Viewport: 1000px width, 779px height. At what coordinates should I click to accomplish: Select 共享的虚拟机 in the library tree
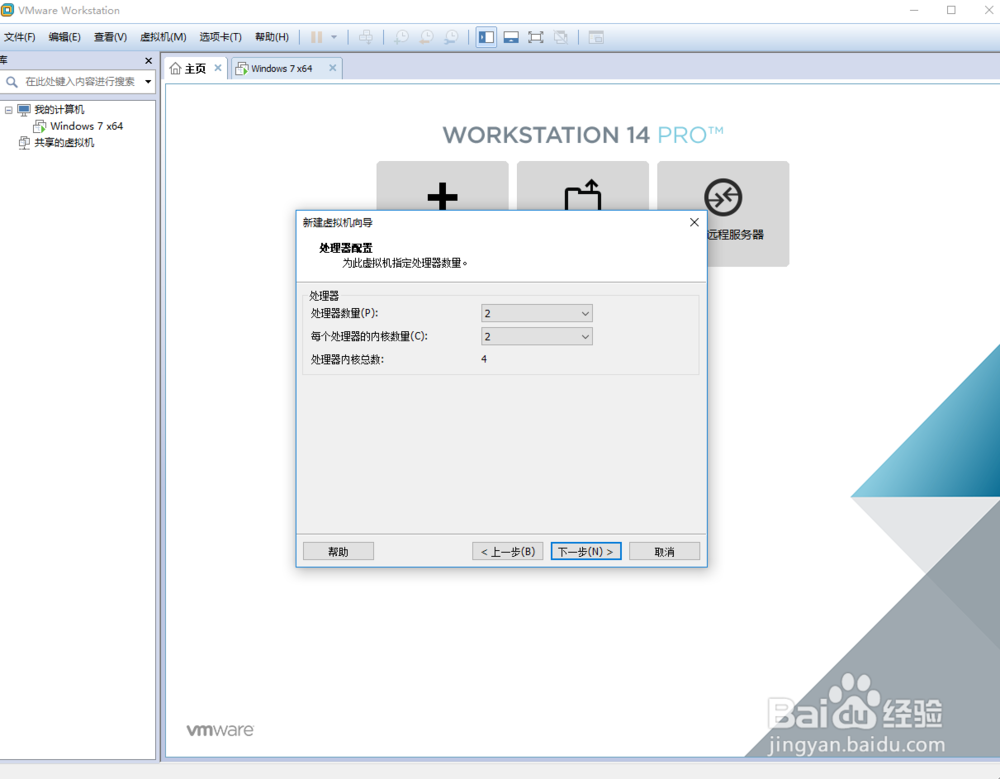coord(64,143)
